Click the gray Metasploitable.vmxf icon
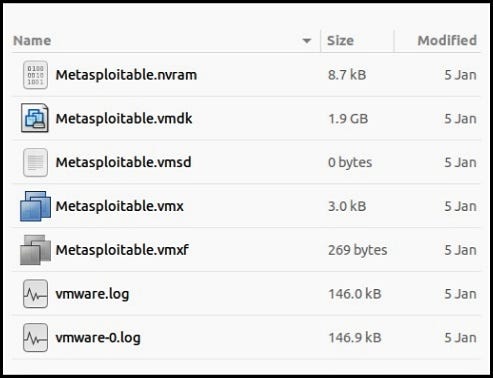 point(35,250)
